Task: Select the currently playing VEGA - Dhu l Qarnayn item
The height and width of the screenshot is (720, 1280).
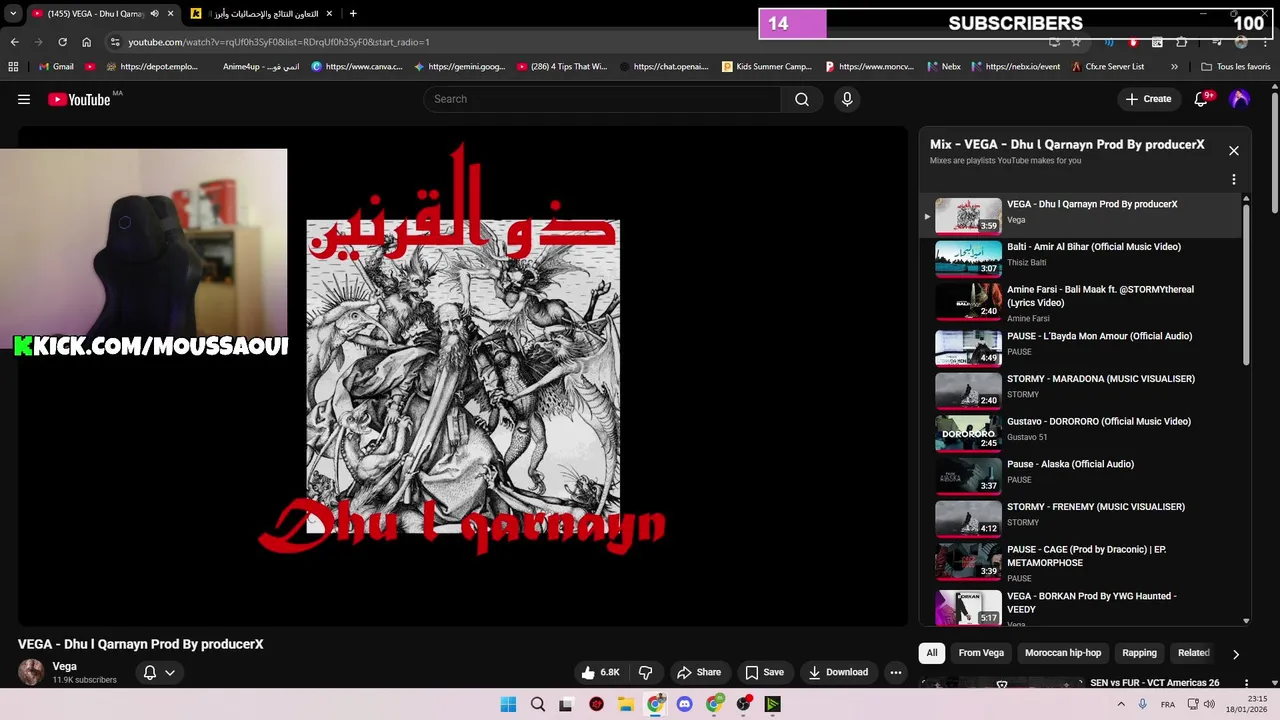Action: [x=1080, y=215]
